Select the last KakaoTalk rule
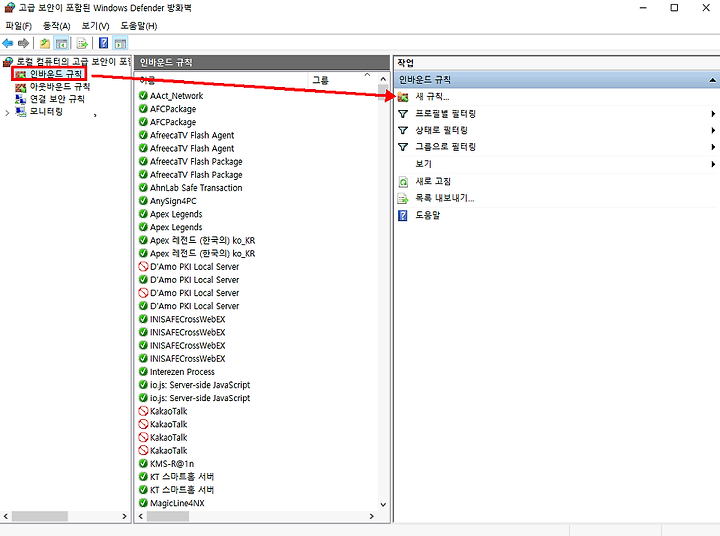Image resolution: width=720 pixels, height=536 pixels. 169,451
